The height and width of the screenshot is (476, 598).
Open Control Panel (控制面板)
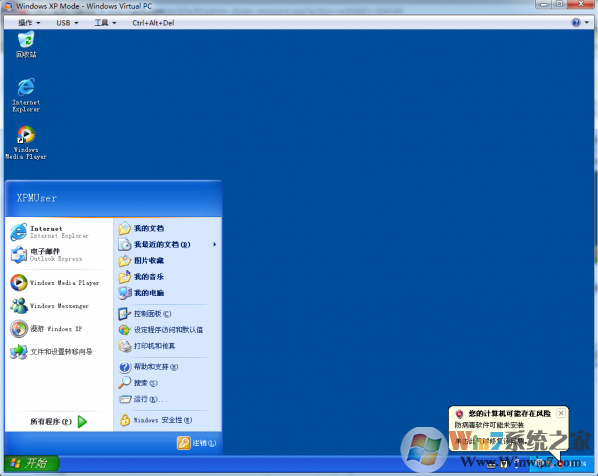point(145,314)
